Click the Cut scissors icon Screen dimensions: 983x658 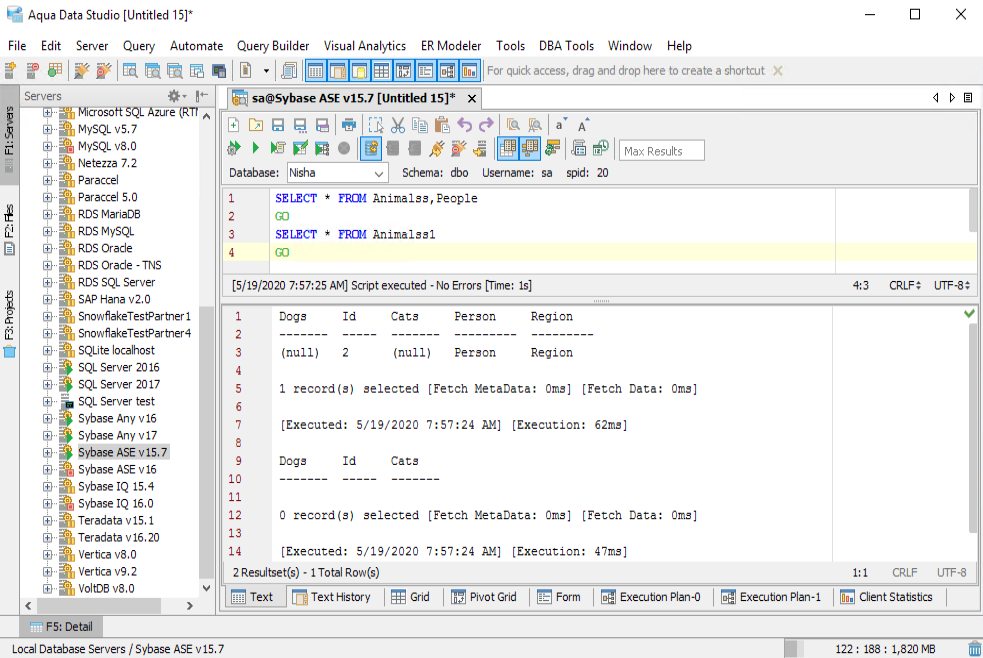click(397, 125)
